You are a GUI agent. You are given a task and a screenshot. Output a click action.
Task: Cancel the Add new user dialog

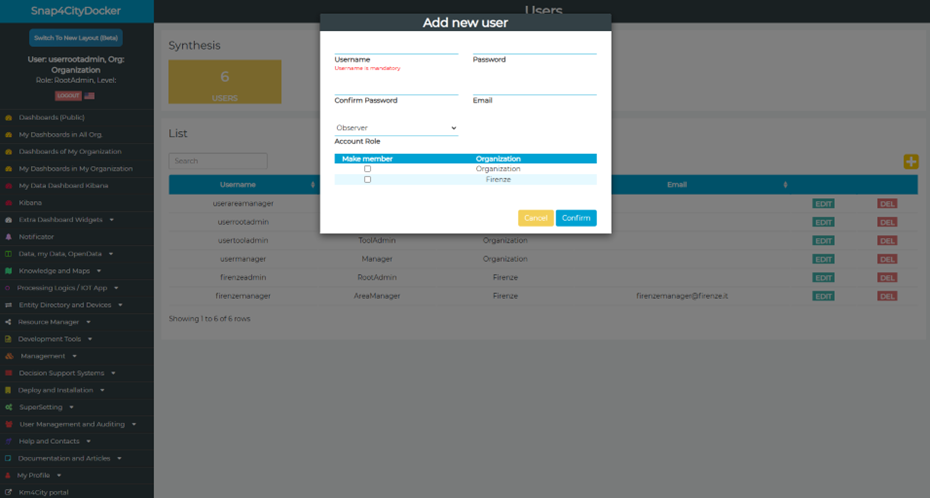click(x=535, y=218)
